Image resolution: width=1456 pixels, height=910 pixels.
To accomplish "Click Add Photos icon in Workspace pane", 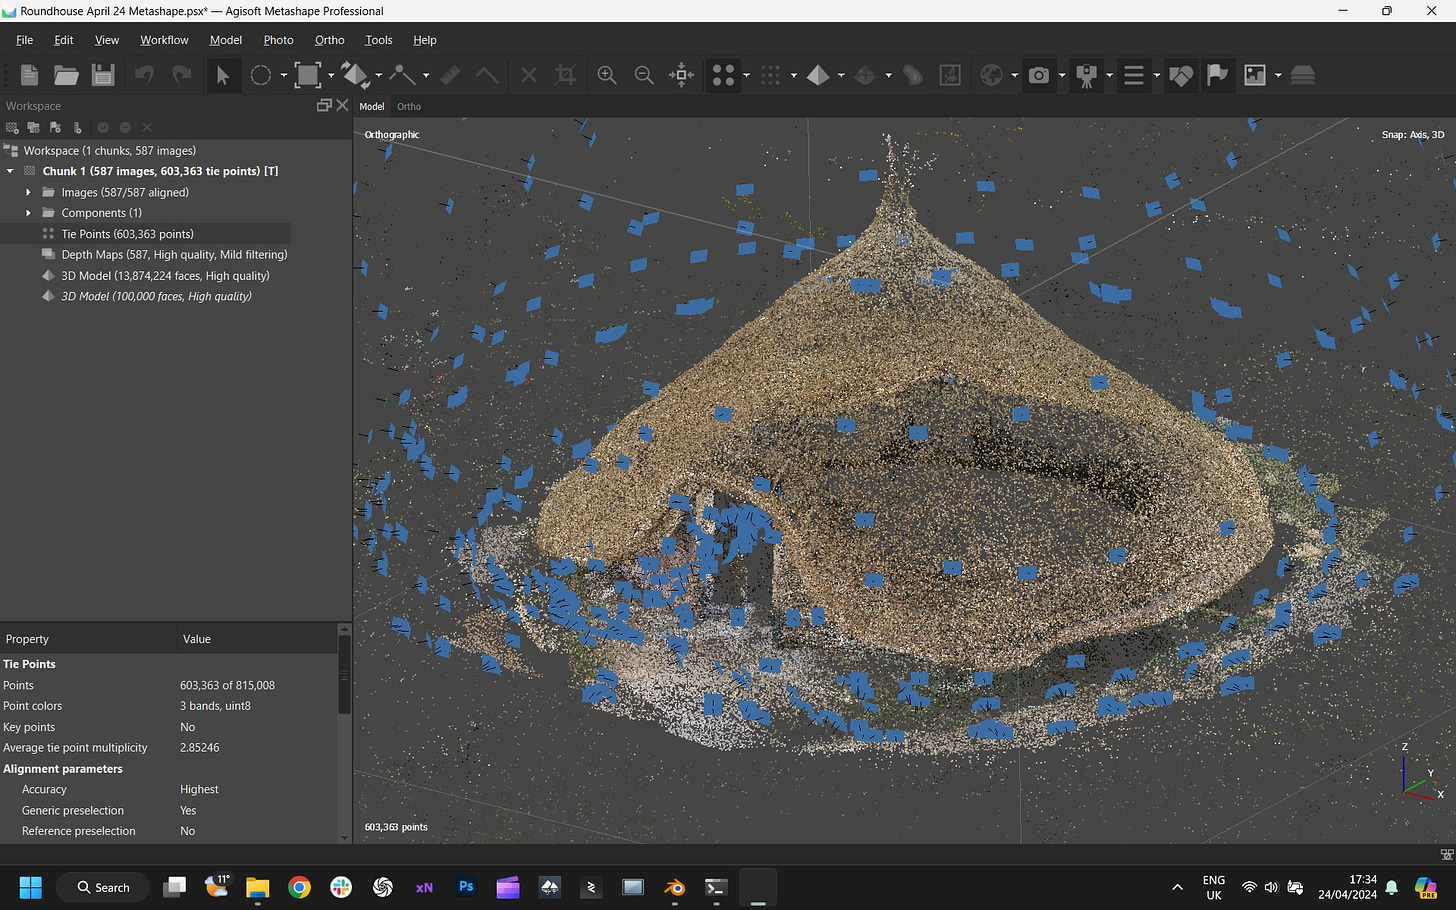I will coord(34,128).
